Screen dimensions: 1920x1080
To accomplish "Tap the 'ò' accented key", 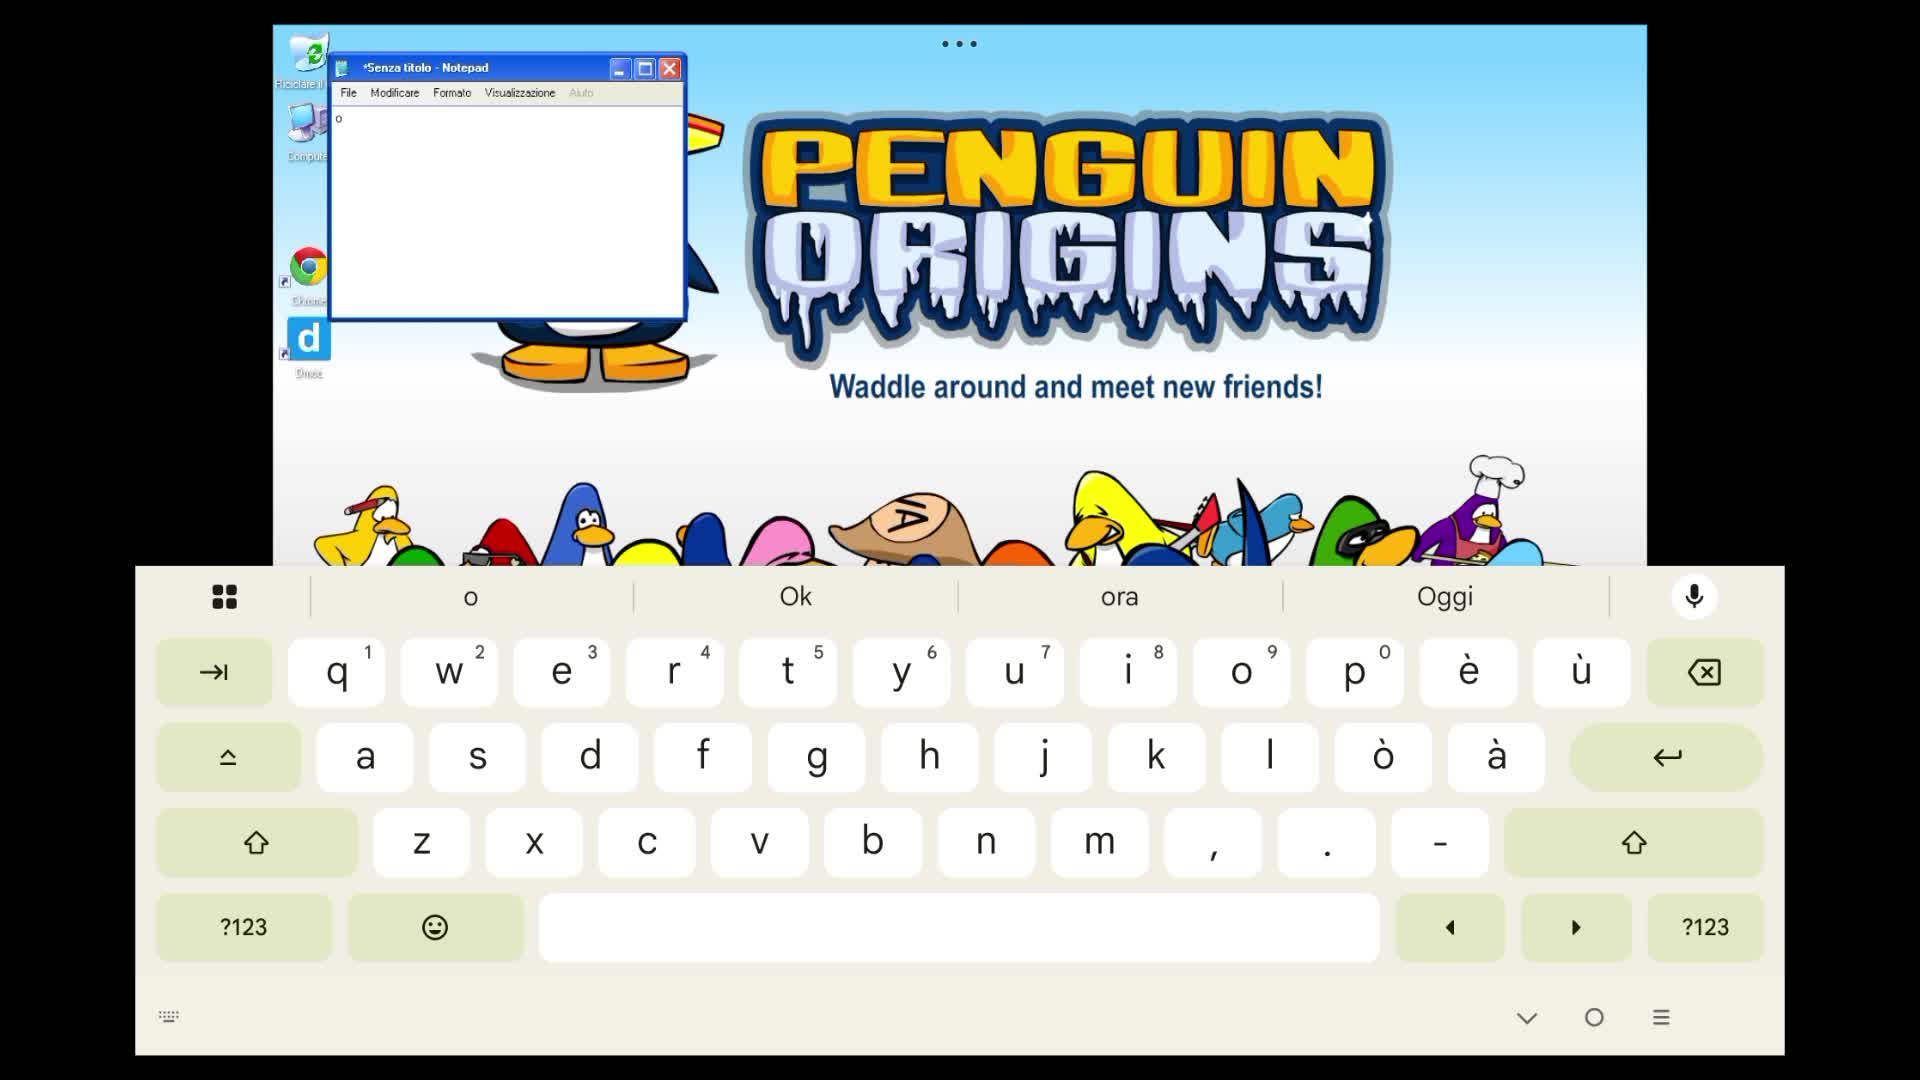I will click(1383, 757).
